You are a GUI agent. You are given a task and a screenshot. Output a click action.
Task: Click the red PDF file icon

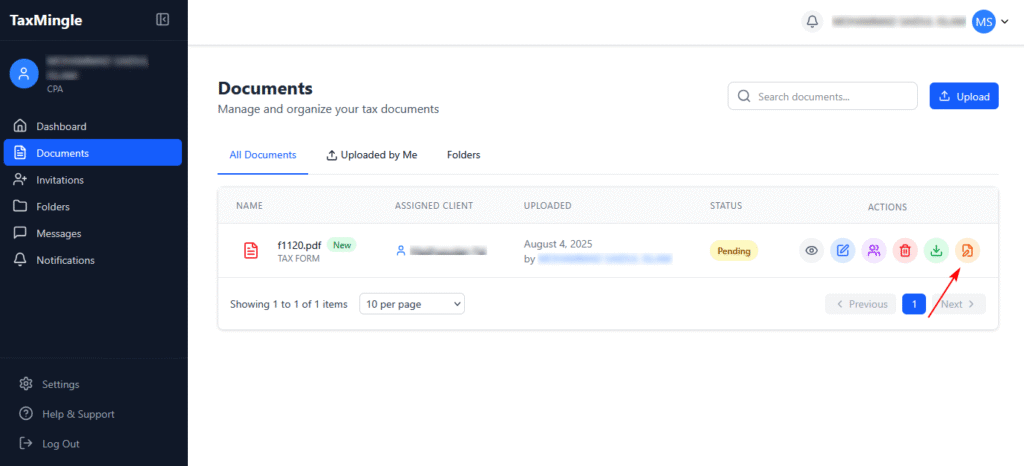pyautogui.click(x=251, y=251)
